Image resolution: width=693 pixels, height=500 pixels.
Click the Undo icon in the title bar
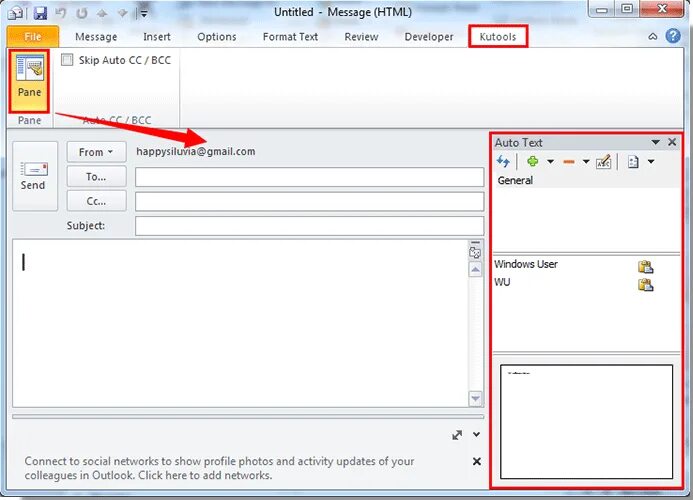tap(61, 13)
